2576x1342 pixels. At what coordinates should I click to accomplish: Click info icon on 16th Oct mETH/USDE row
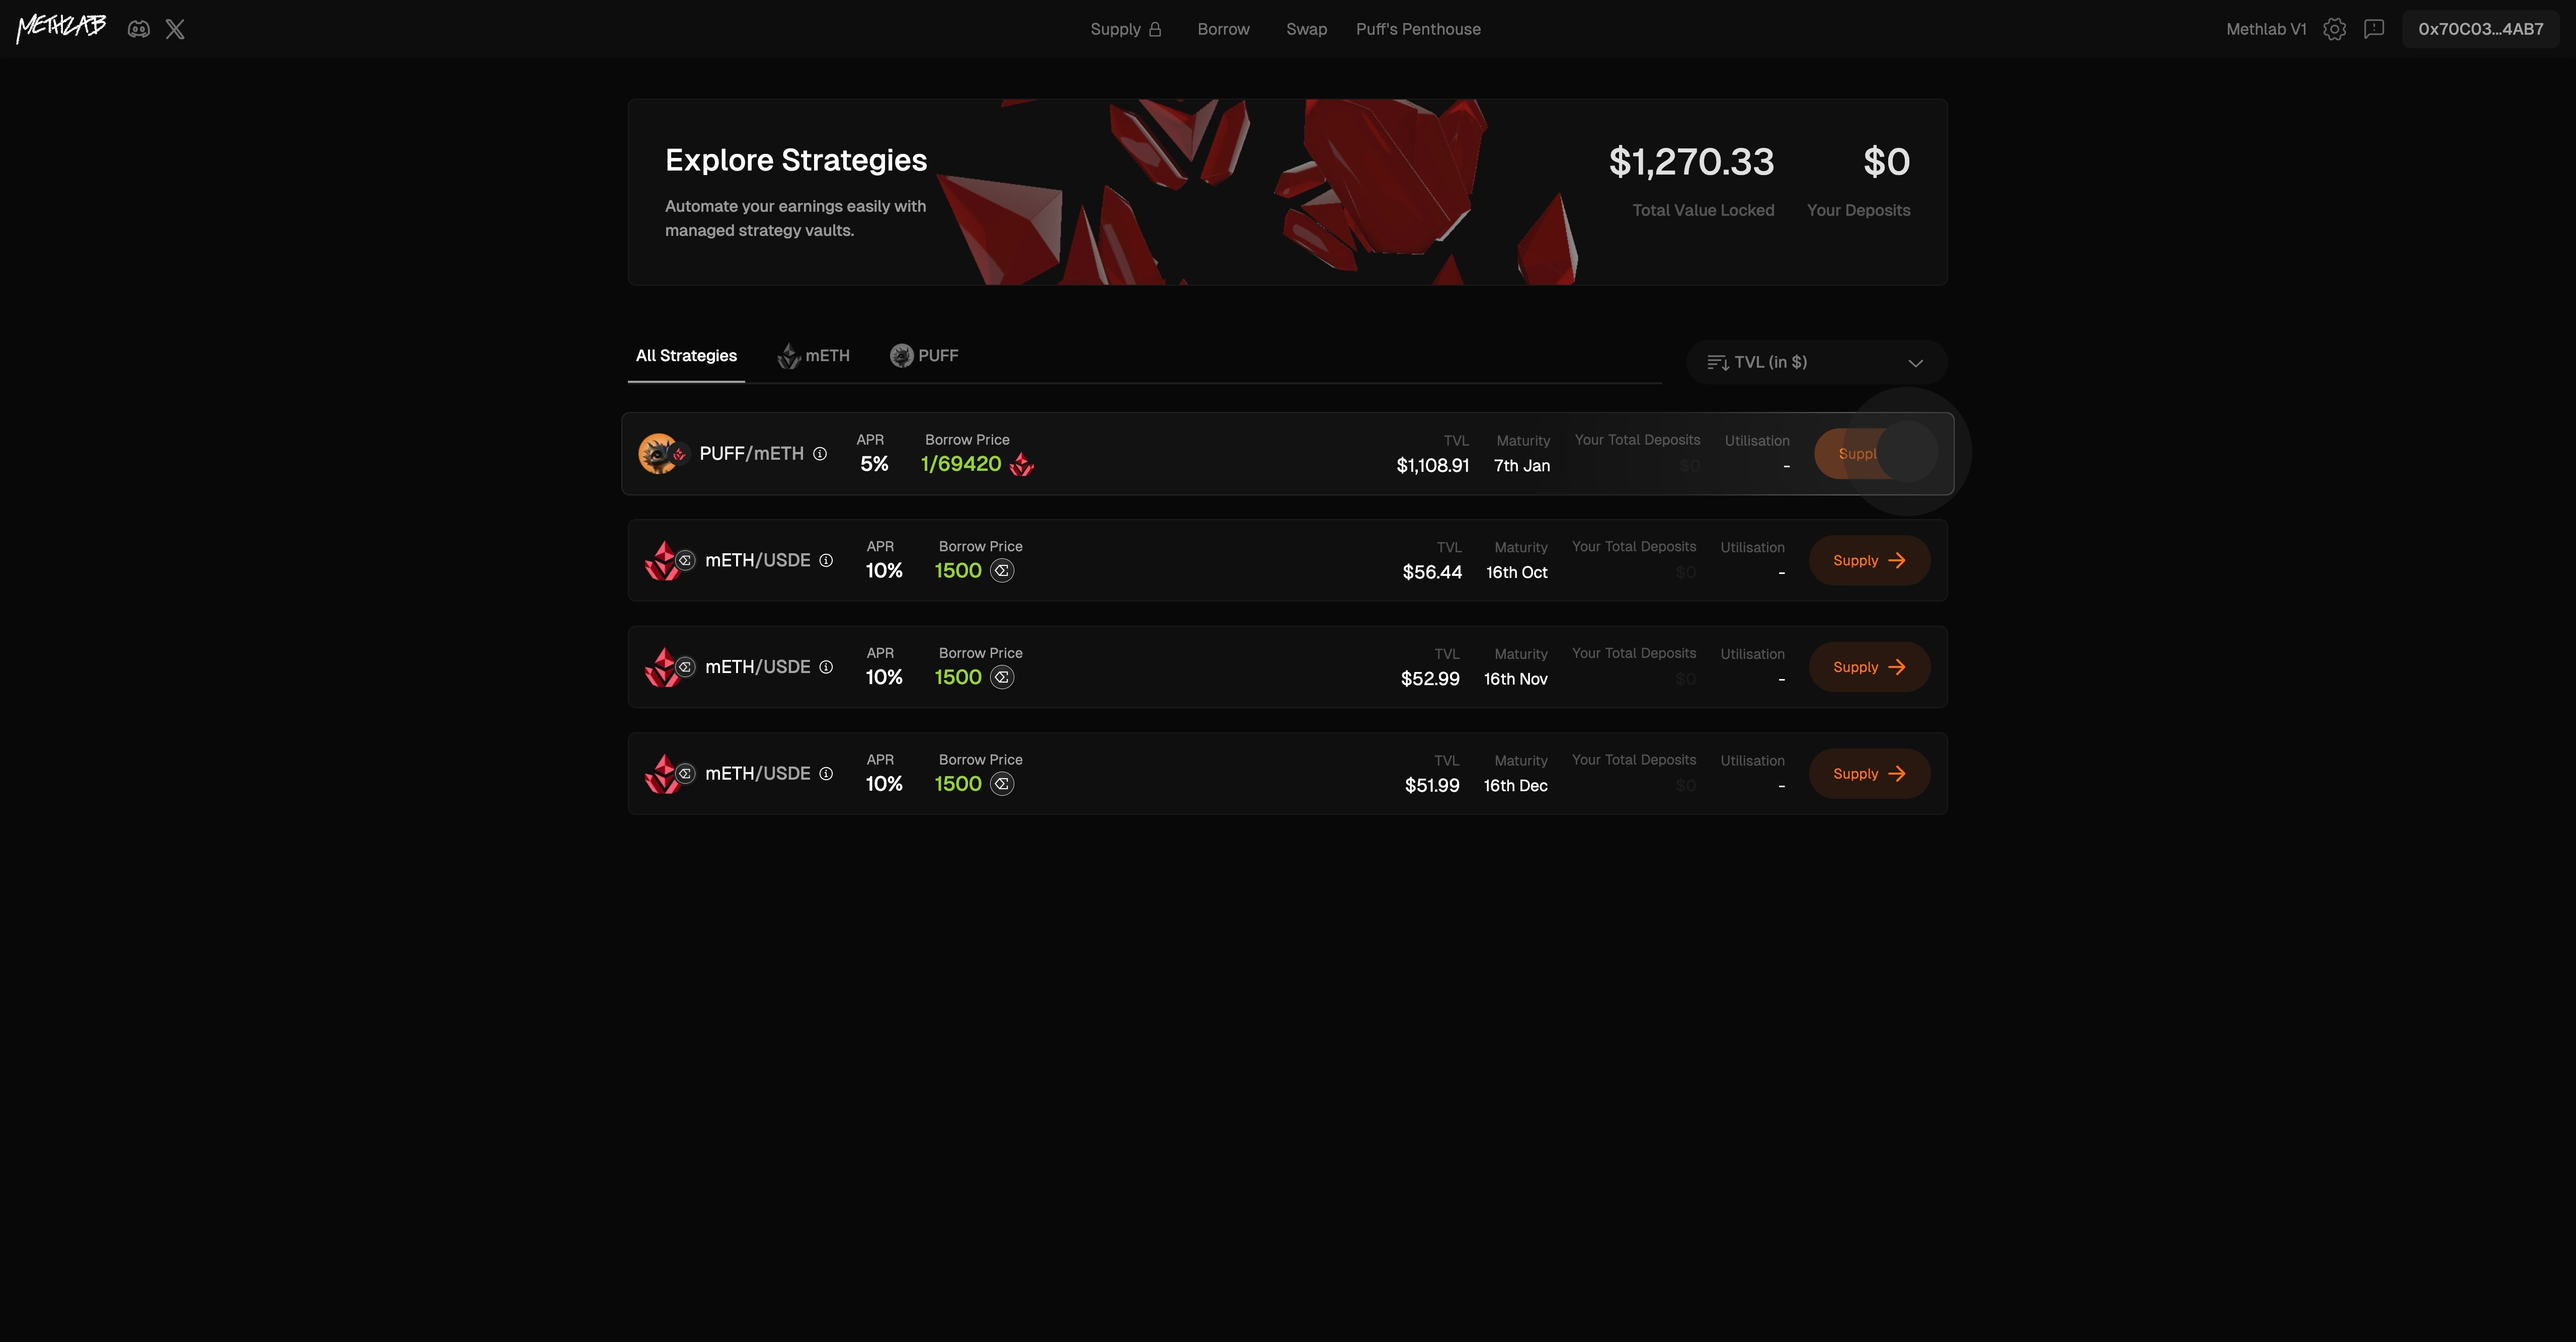coord(826,560)
